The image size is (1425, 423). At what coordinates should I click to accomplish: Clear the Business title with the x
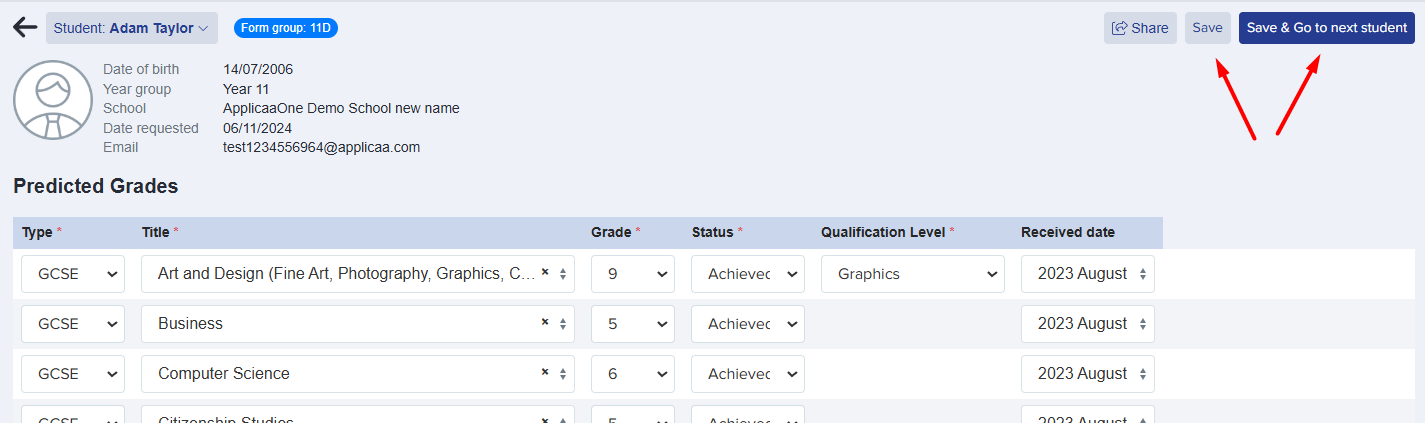[x=545, y=322]
